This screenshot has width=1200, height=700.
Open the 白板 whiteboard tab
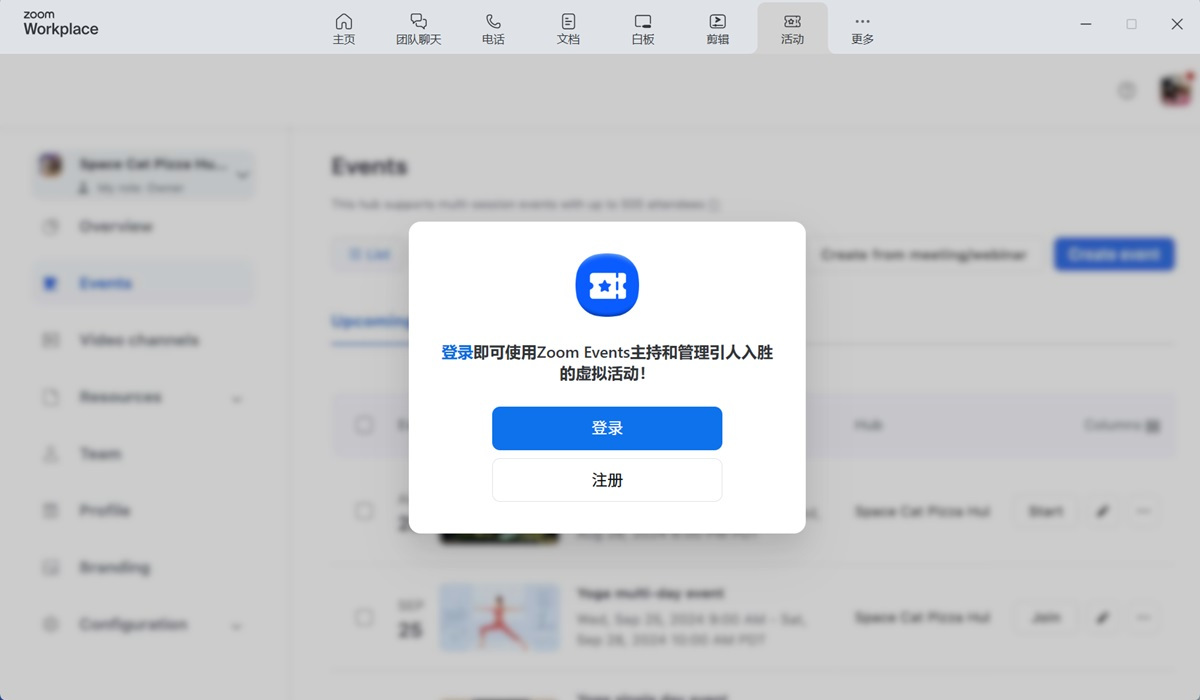coord(643,28)
